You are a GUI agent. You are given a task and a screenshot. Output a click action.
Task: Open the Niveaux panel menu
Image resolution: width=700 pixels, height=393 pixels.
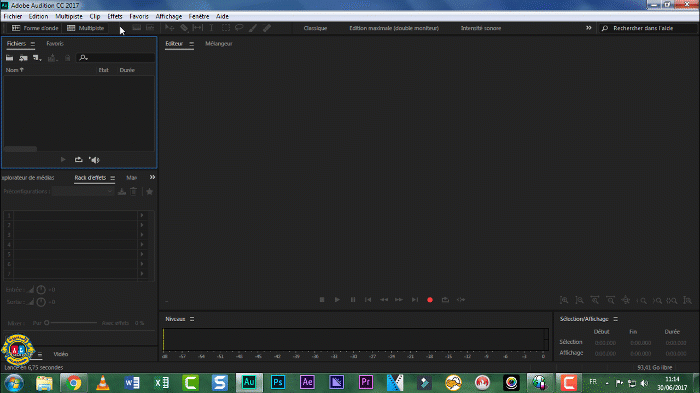192,319
